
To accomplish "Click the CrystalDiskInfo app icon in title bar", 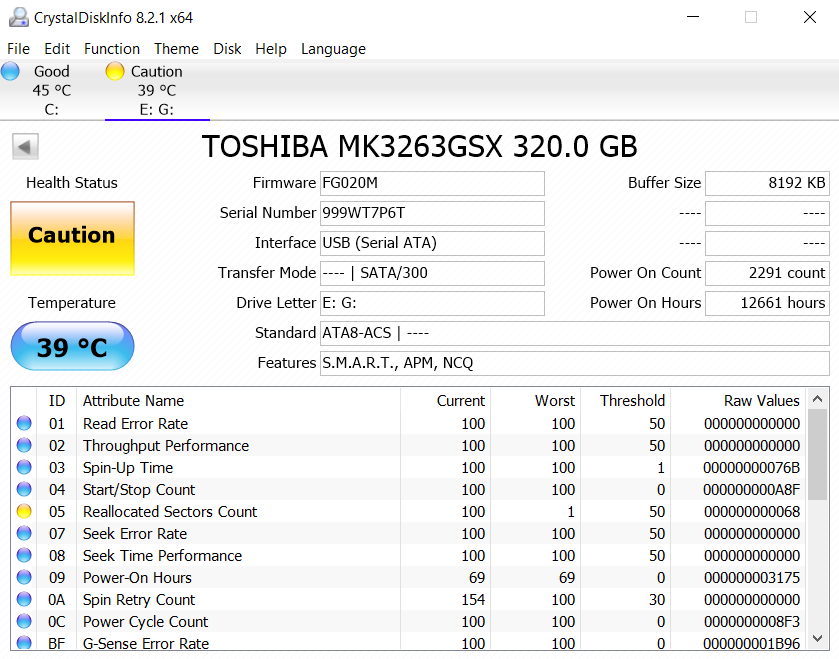I will (19, 18).
